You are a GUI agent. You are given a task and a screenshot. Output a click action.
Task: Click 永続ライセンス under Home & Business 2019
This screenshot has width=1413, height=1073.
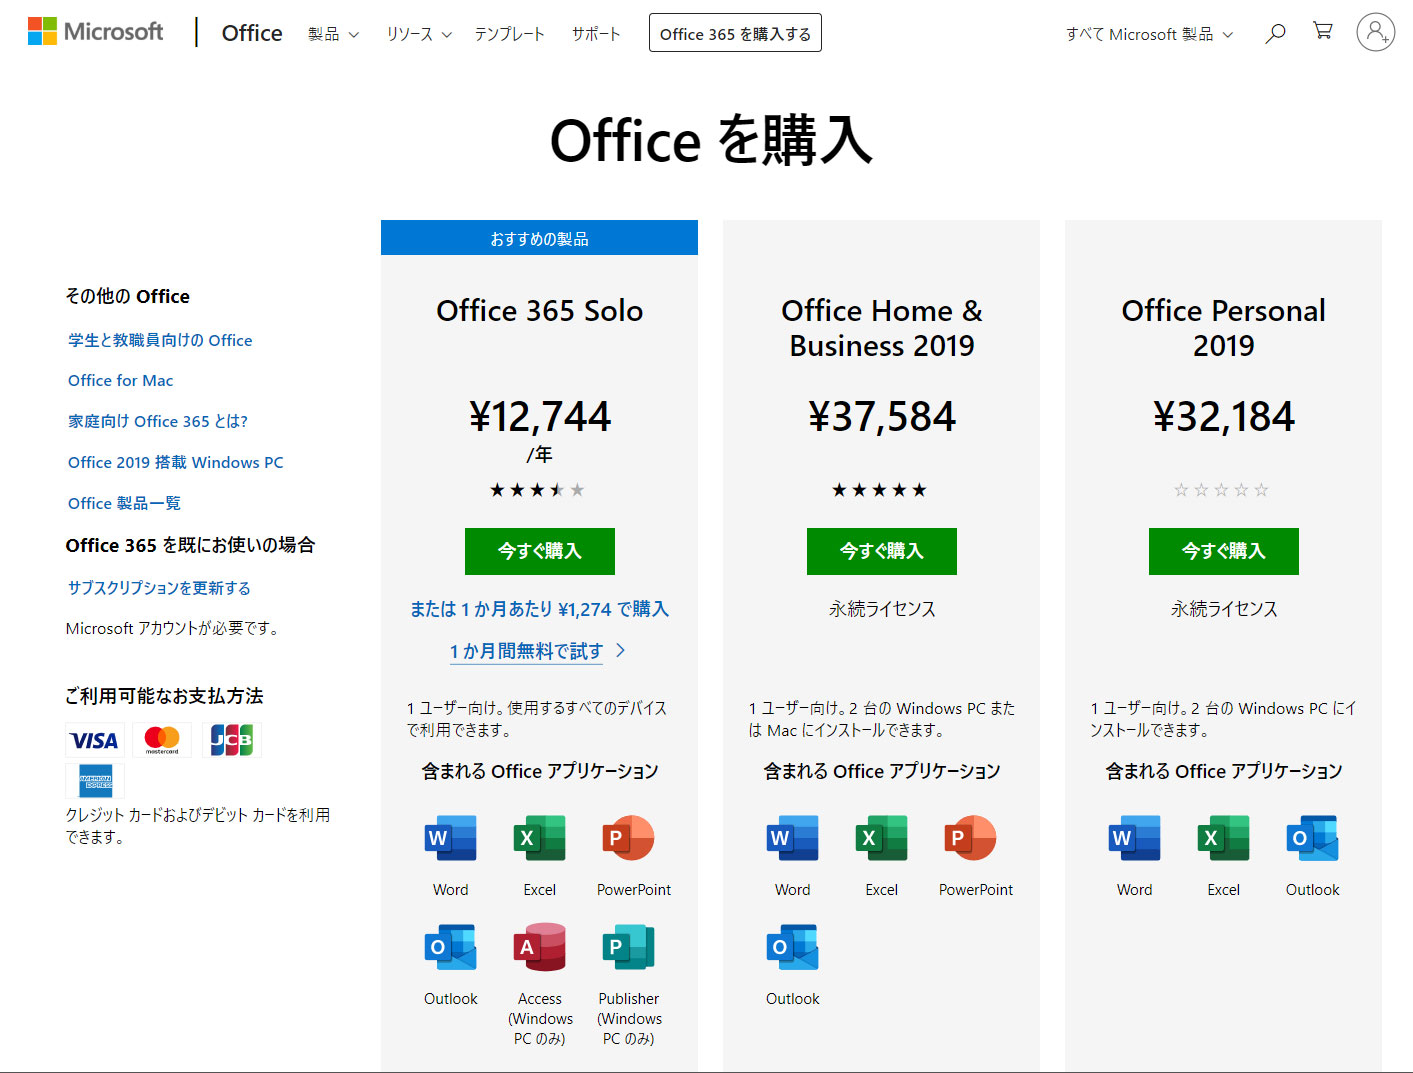pyautogui.click(x=882, y=609)
